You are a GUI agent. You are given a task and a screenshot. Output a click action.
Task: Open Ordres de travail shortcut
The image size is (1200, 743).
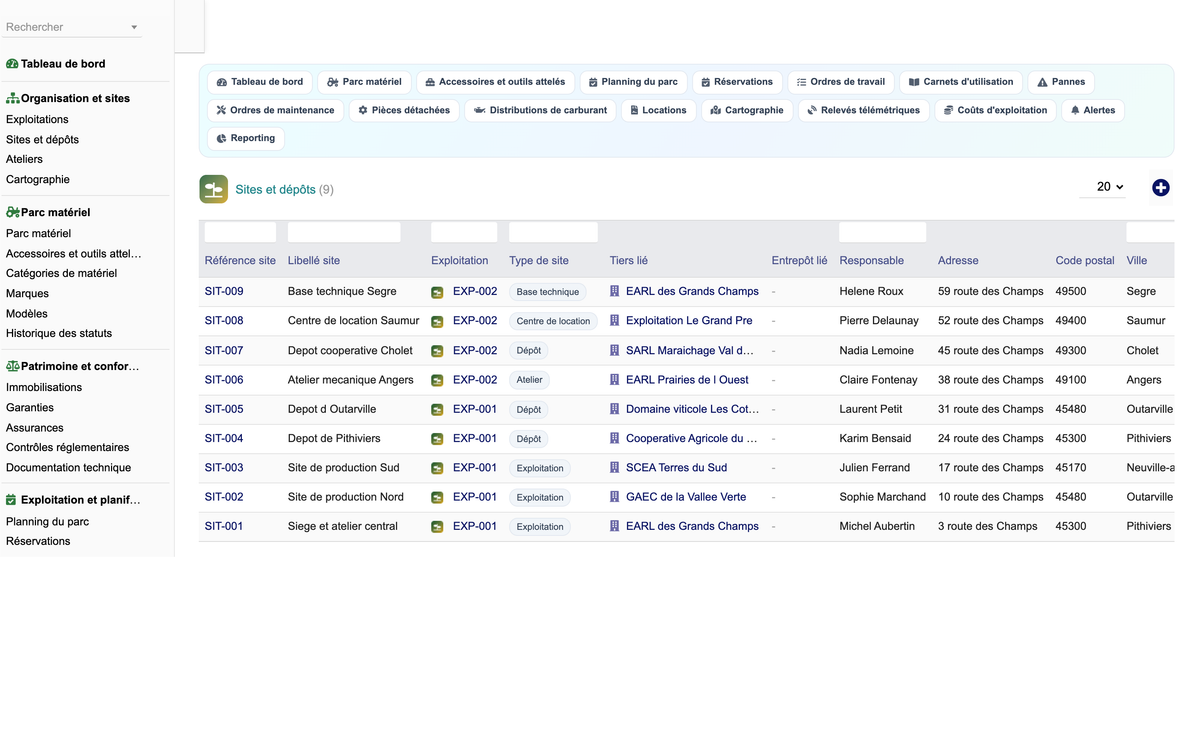(x=841, y=82)
